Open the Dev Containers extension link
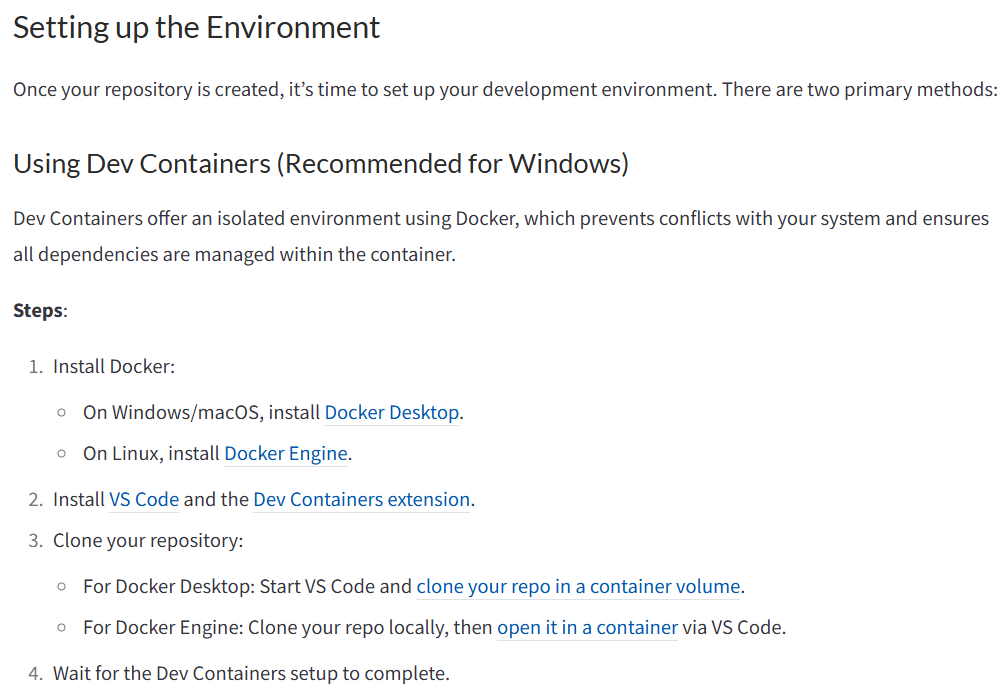 coord(361,500)
